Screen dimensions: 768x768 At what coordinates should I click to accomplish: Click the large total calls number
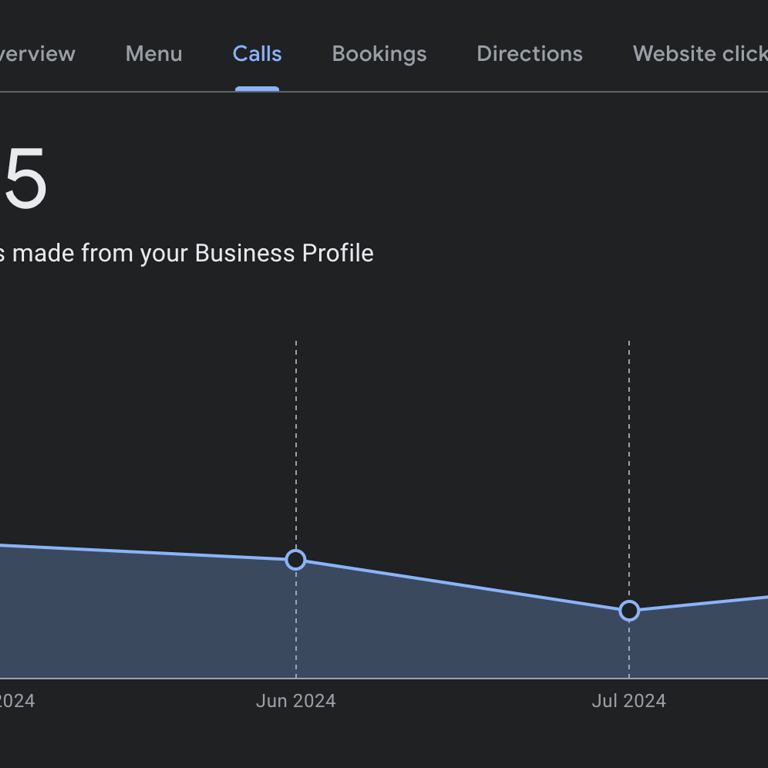24,181
